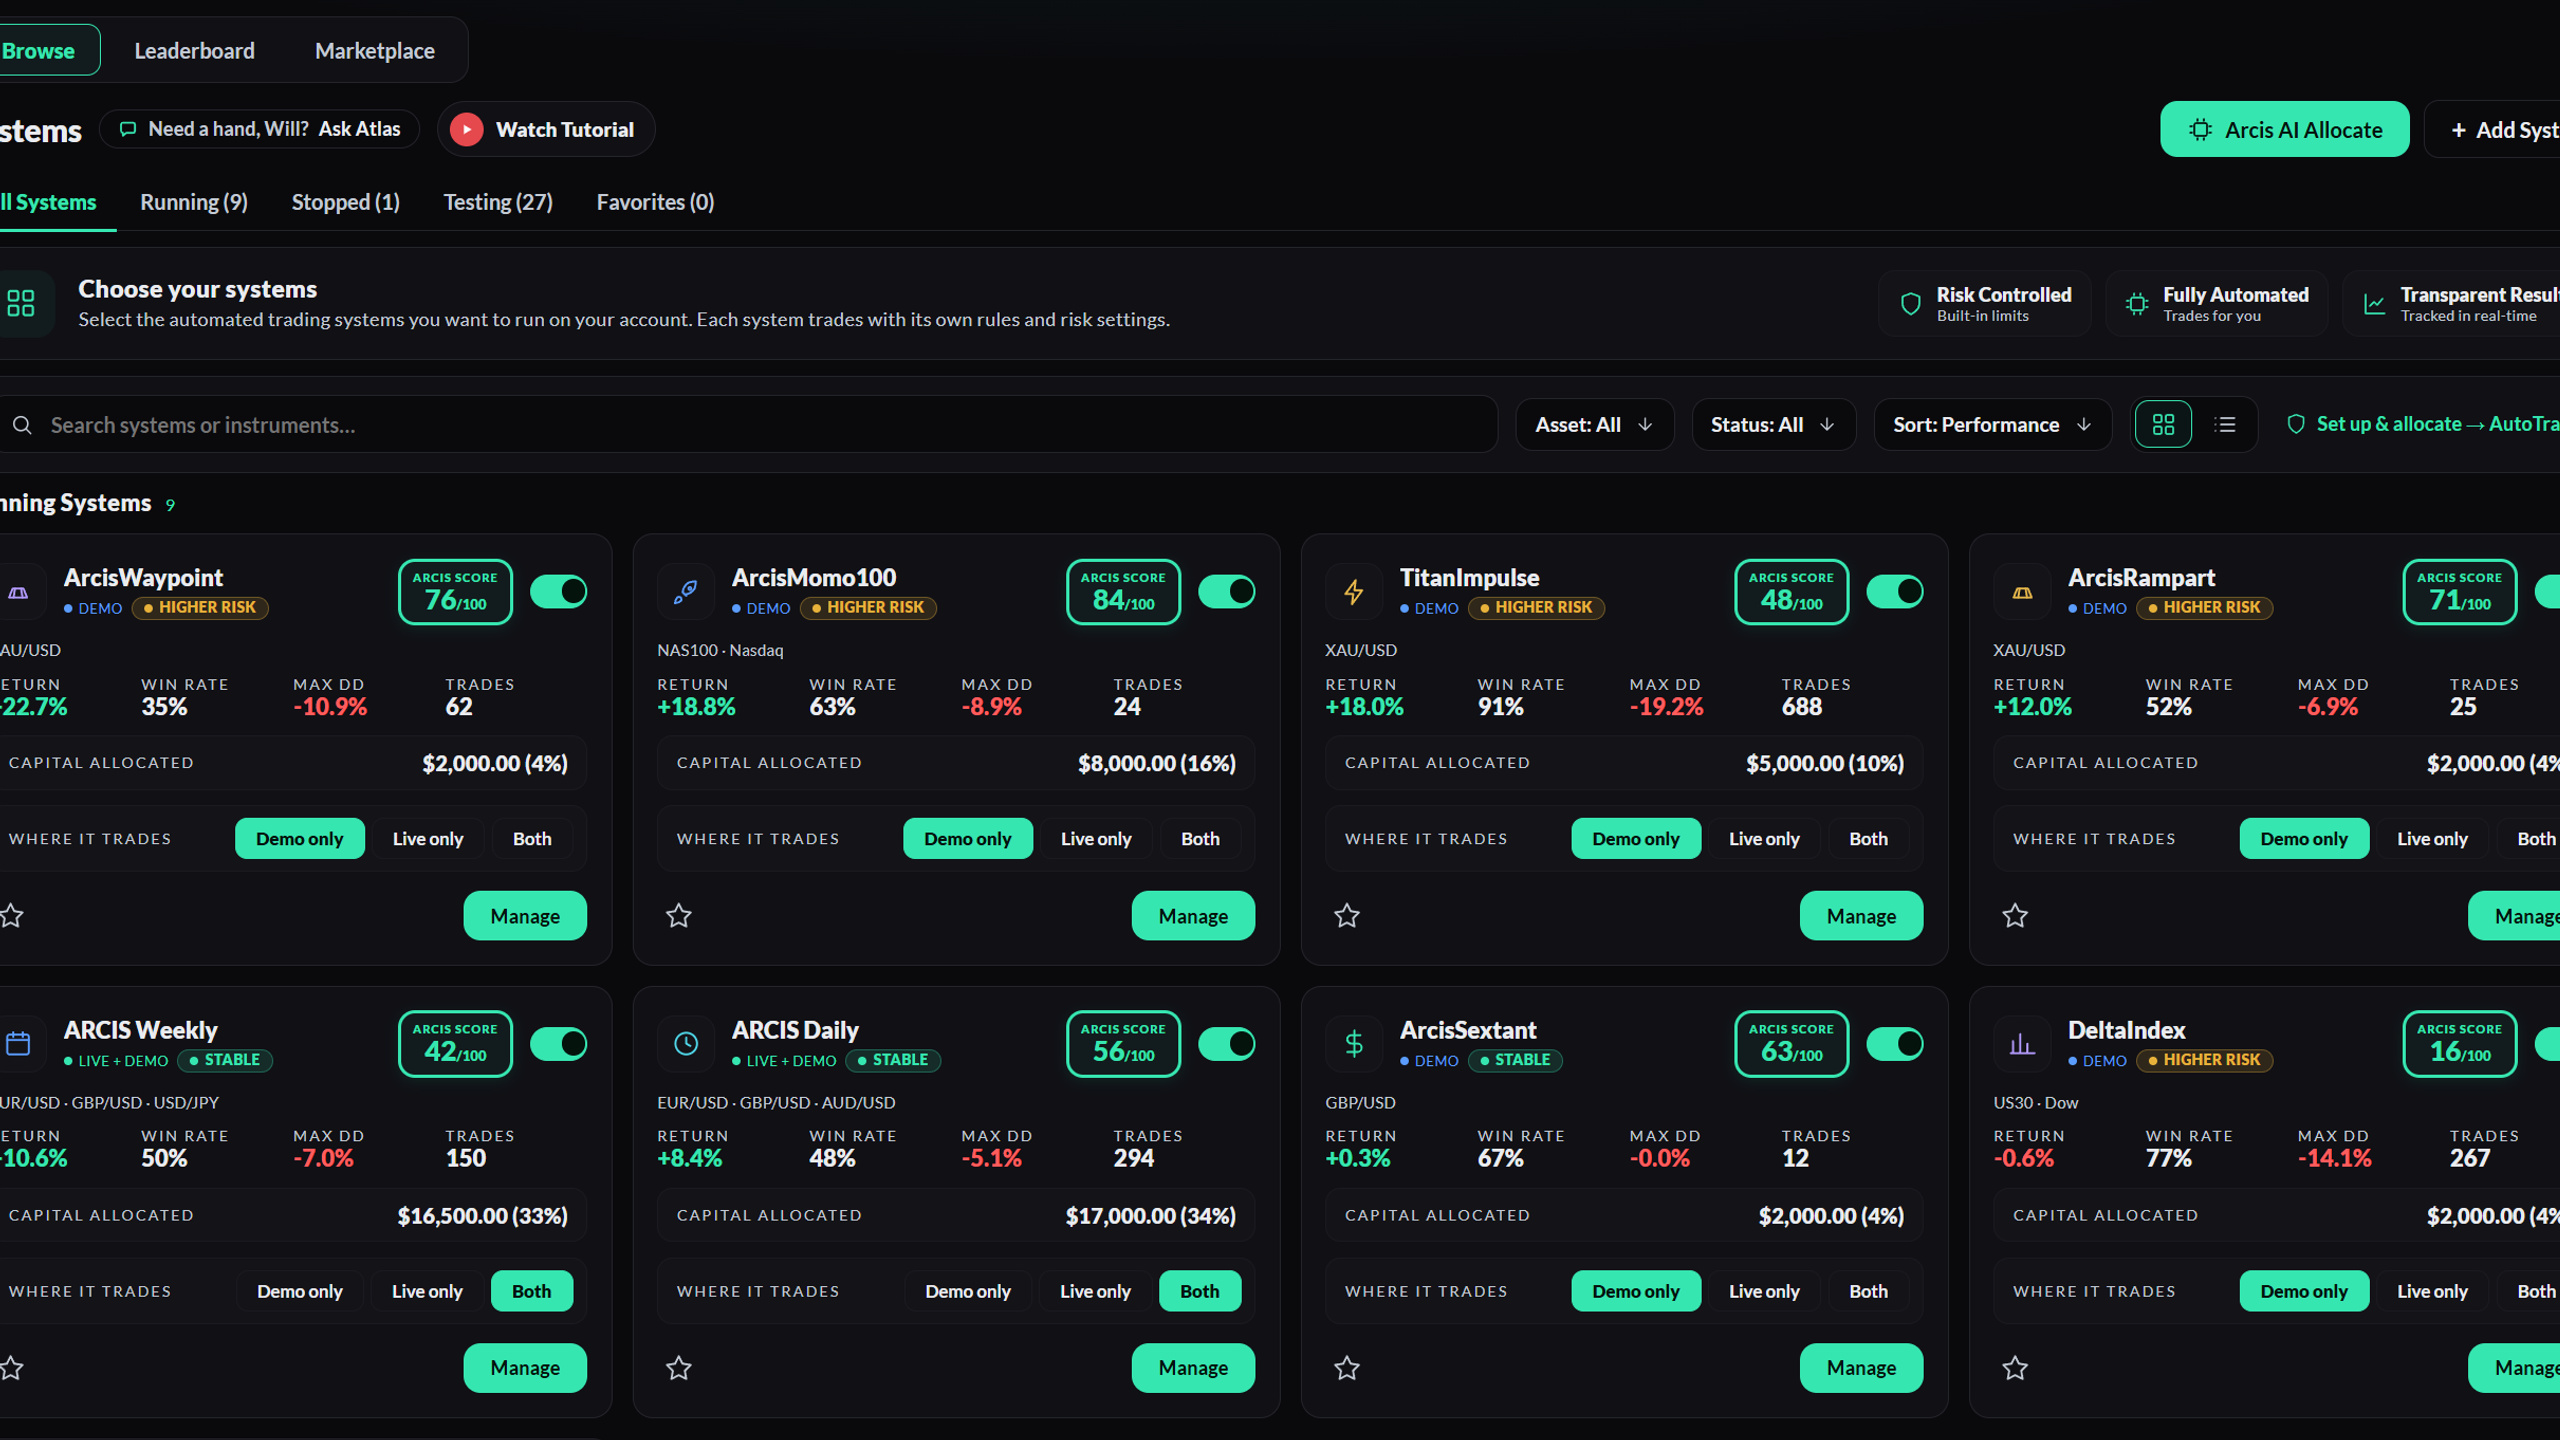The width and height of the screenshot is (2560, 1440).
Task: Set ARCIS Daily to Demo only
Action: [967, 1291]
